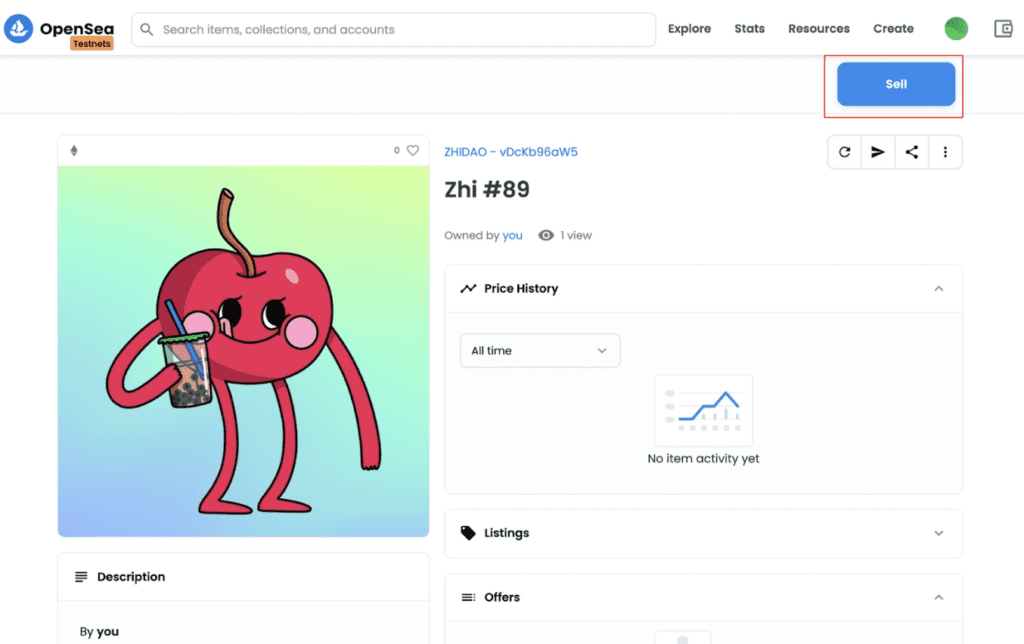Open the Stats menu
This screenshot has height=644, width=1024.
pyautogui.click(x=749, y=29)
